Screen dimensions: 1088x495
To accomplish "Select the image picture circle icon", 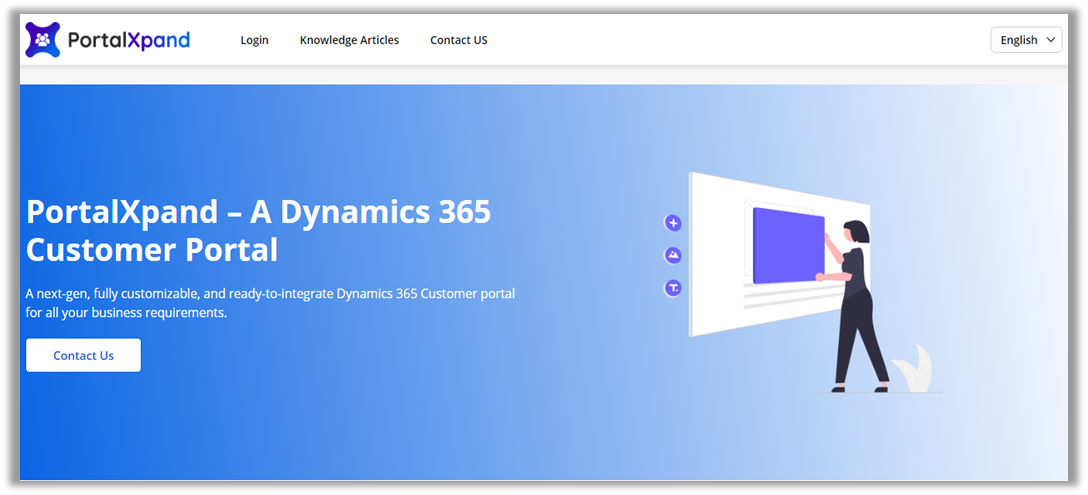I will pyautogui.click(x=673, y=255).
